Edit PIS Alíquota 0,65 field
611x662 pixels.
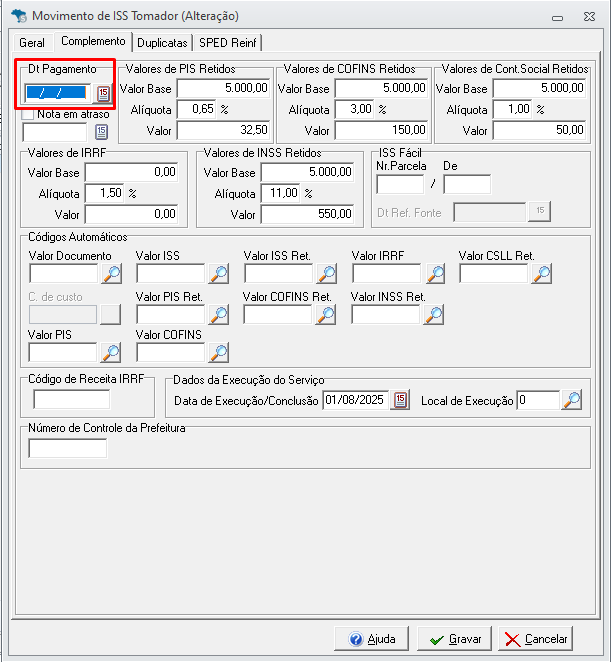(x=196, y=109)
